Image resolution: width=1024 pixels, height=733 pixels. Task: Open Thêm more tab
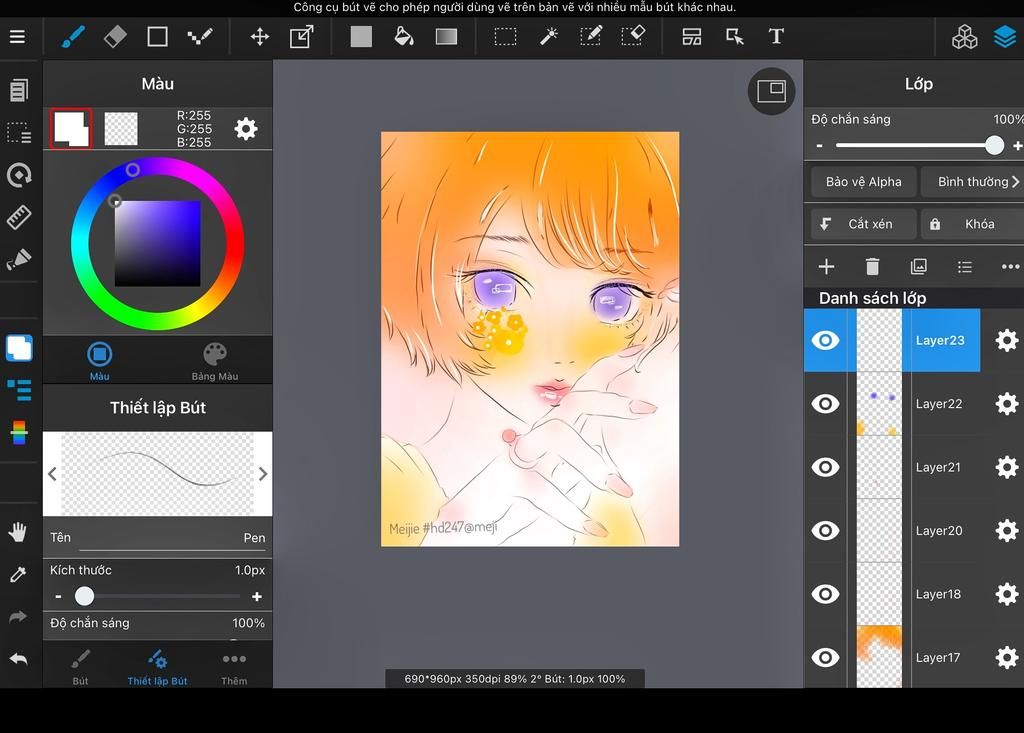(234, 667)
